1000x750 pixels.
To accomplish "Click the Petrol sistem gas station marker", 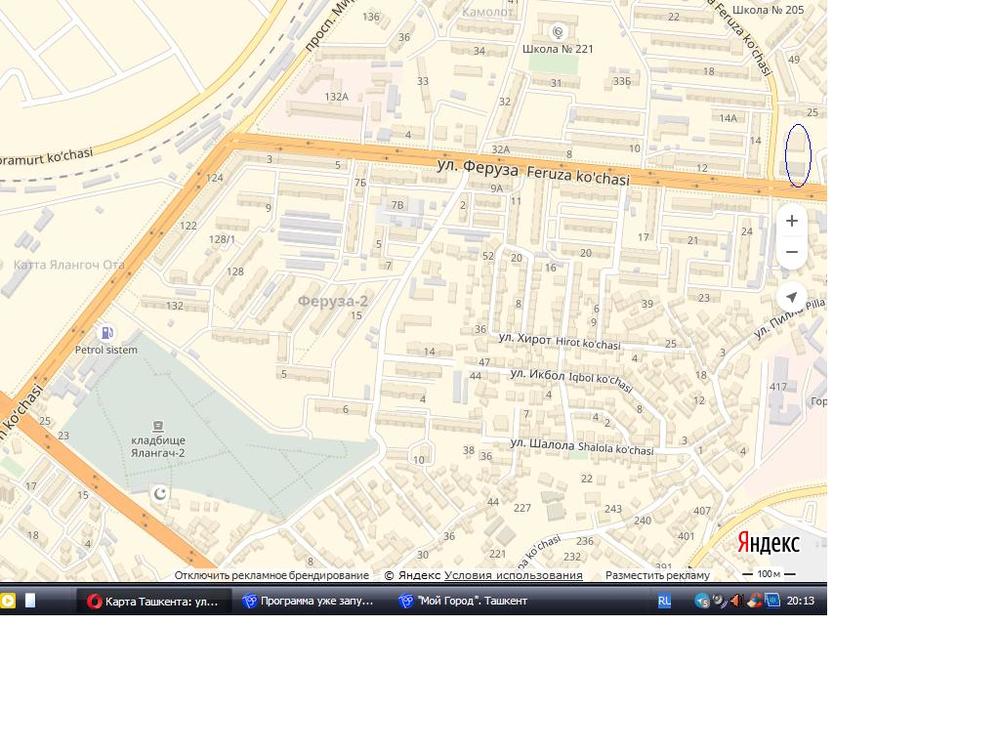I will (107, 333).
